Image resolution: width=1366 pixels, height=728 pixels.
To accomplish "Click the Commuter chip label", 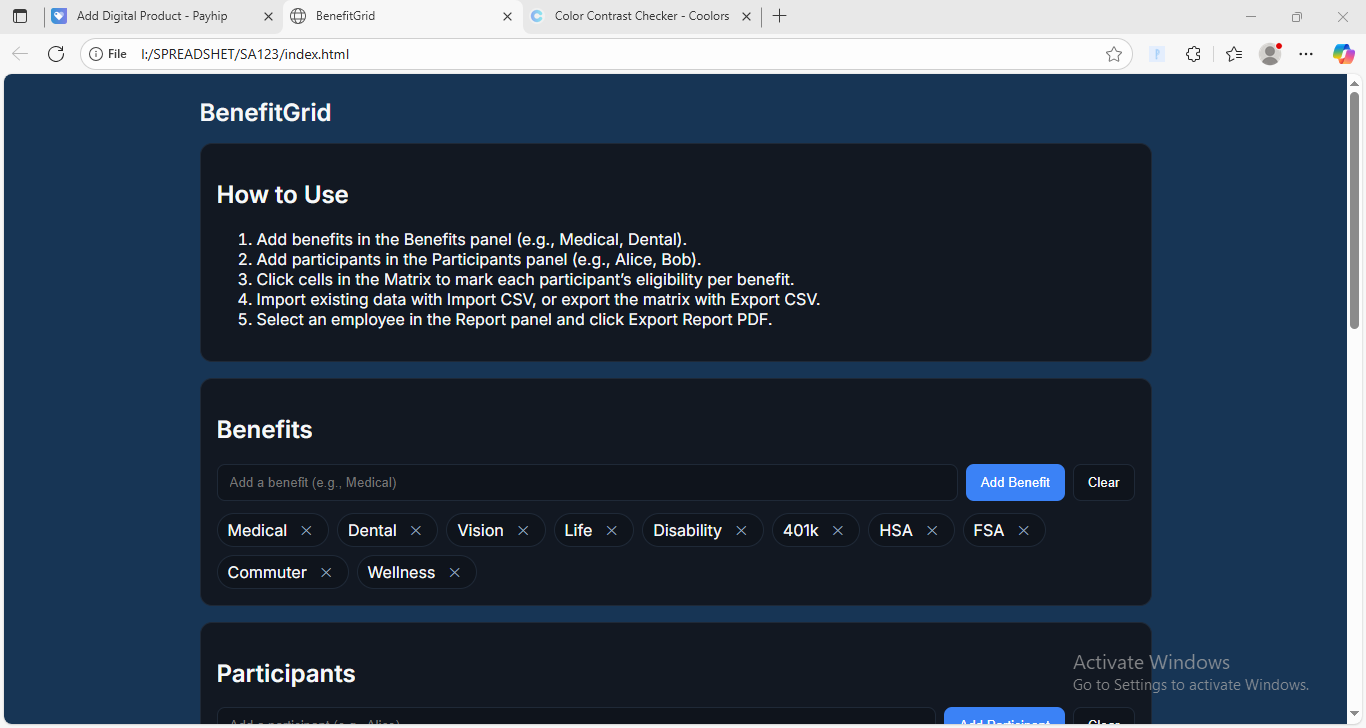I will 267,573.
